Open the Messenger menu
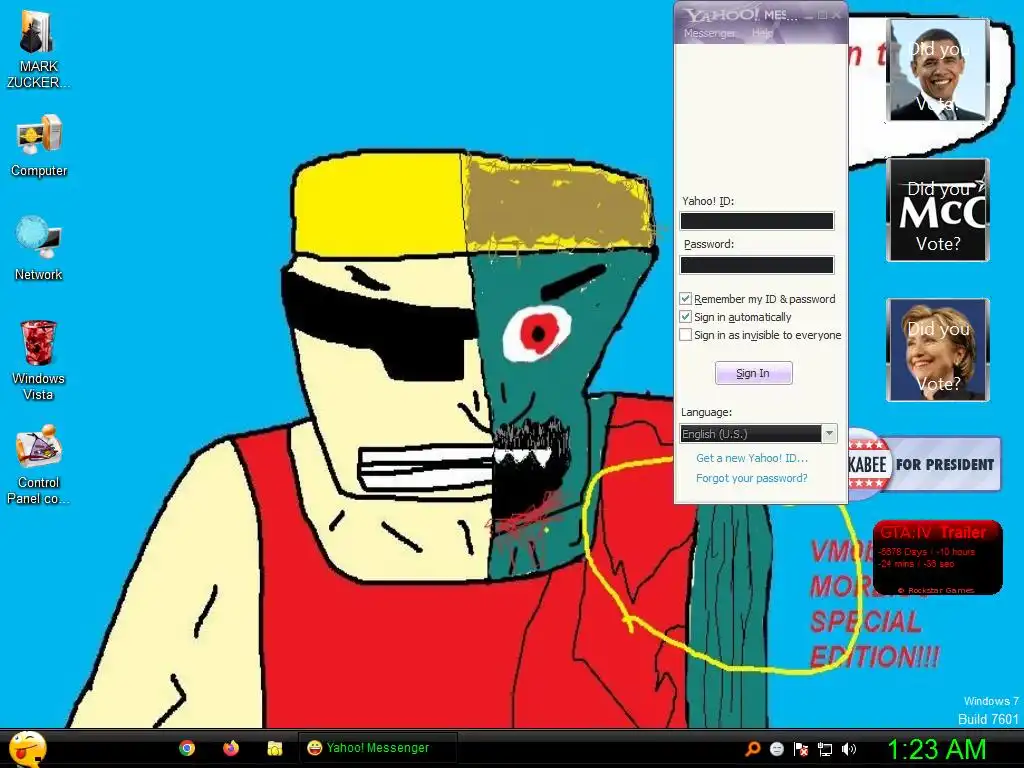This screenshot has height=768, width=1024. pyautogui.click(x=709, y=33)
